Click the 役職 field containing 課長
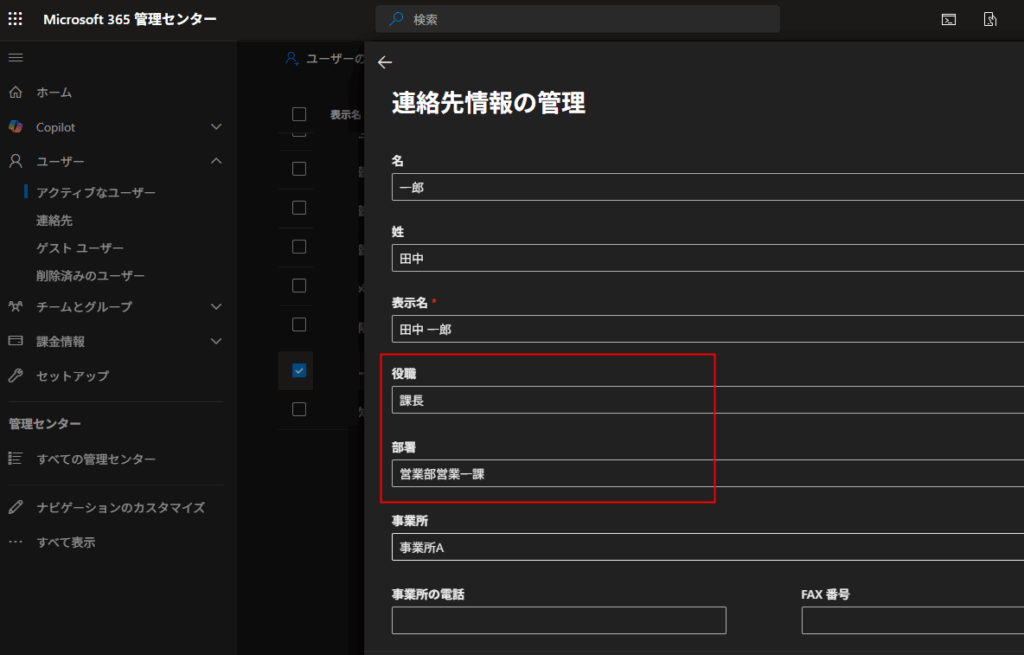 pos(708,400)
